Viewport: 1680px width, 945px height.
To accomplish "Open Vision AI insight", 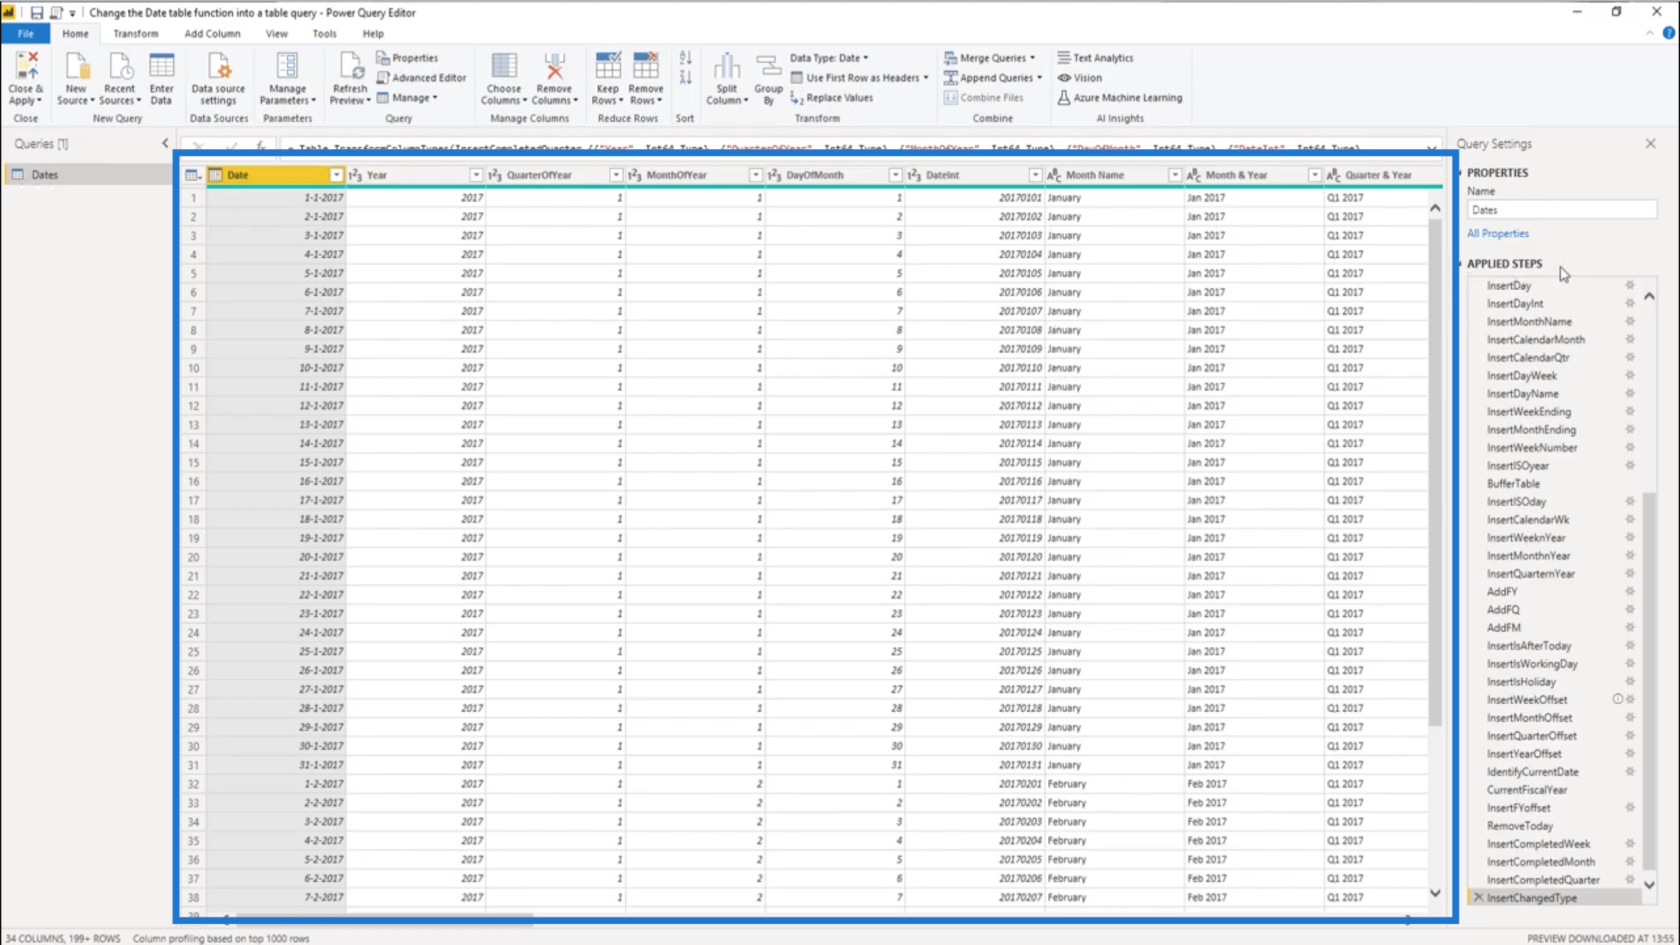I will point(1080,78).
